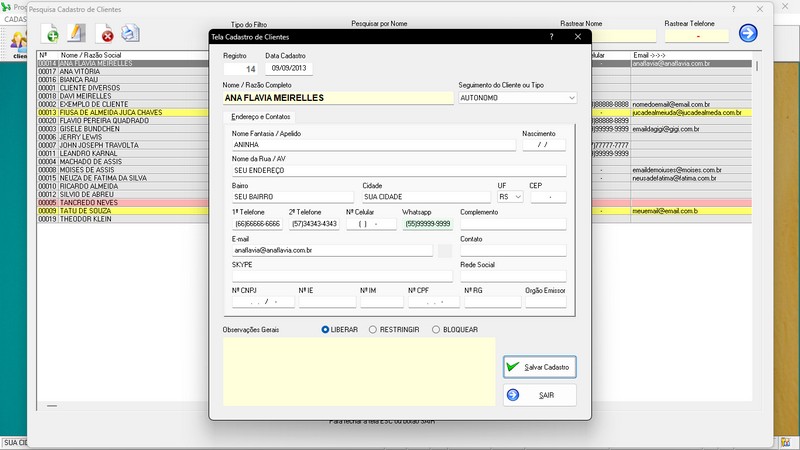
Task: Click the Nº IE field
Action: click(x=327, y=302)
